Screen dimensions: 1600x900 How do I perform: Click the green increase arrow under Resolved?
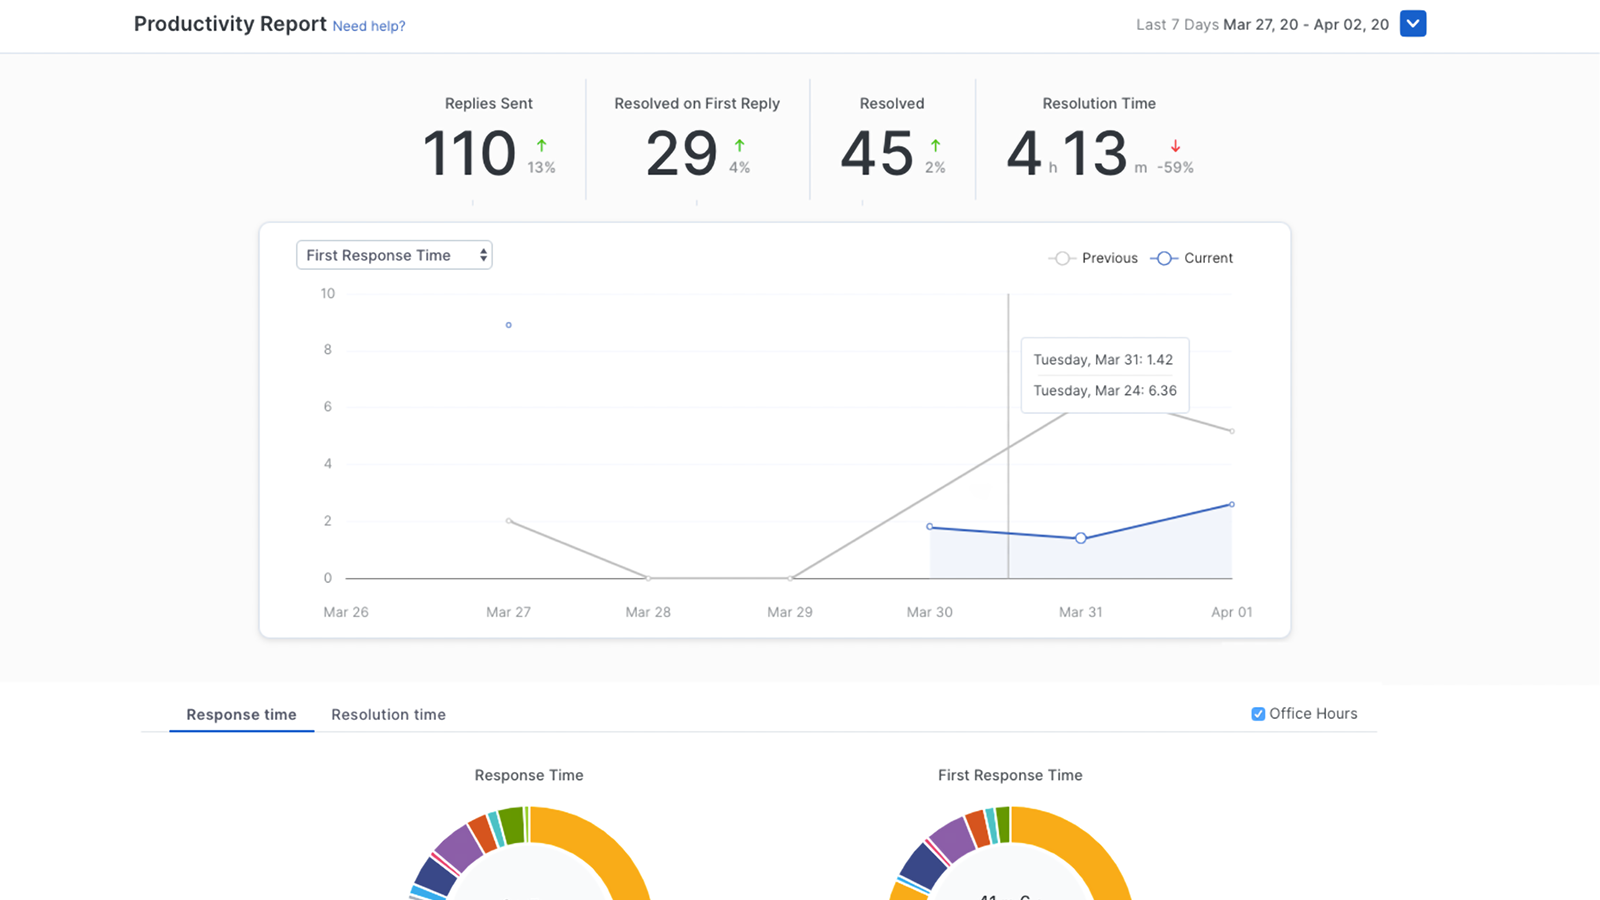click(935, 145)
